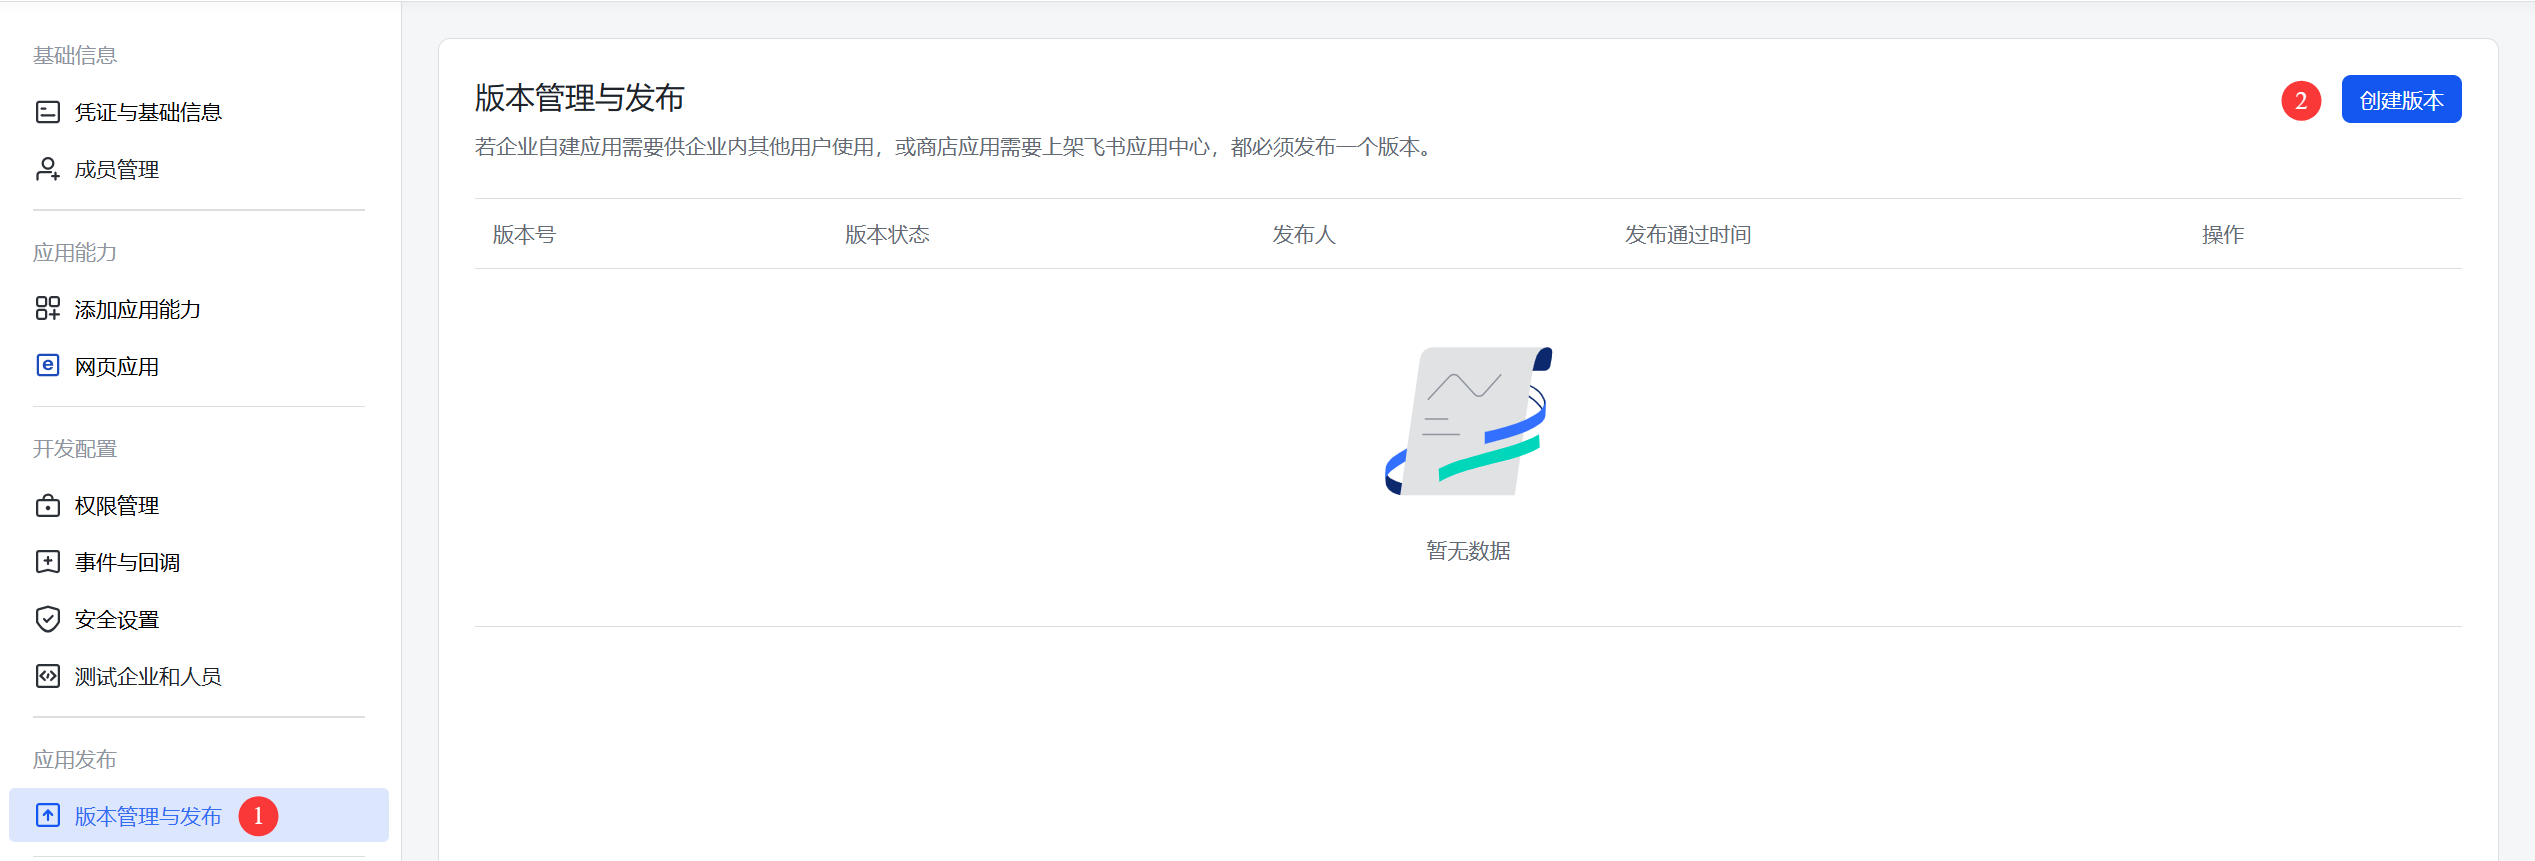
Task: Click the 事件与回调 icon
Action: click(x=47, y=562)
